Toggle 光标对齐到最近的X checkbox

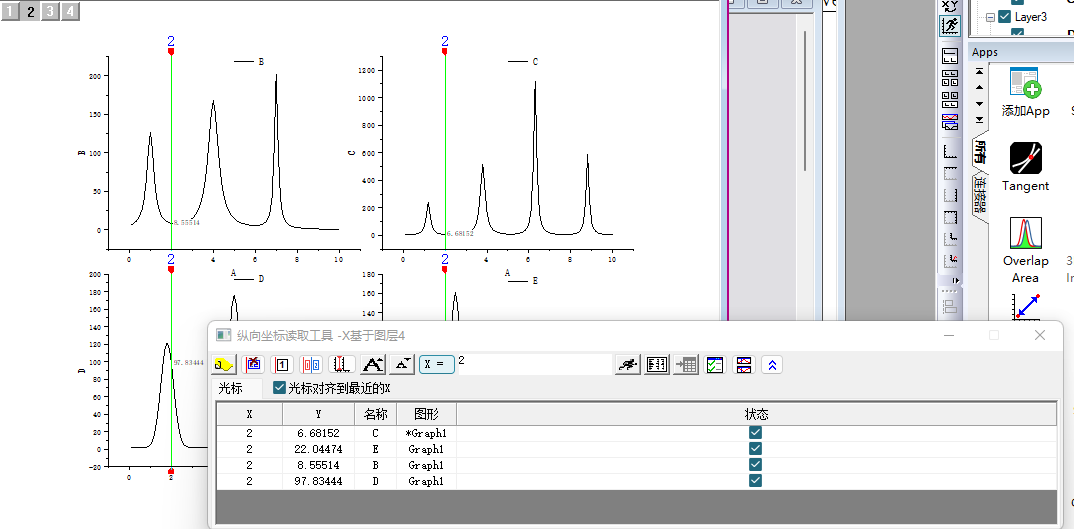(280, 388)
